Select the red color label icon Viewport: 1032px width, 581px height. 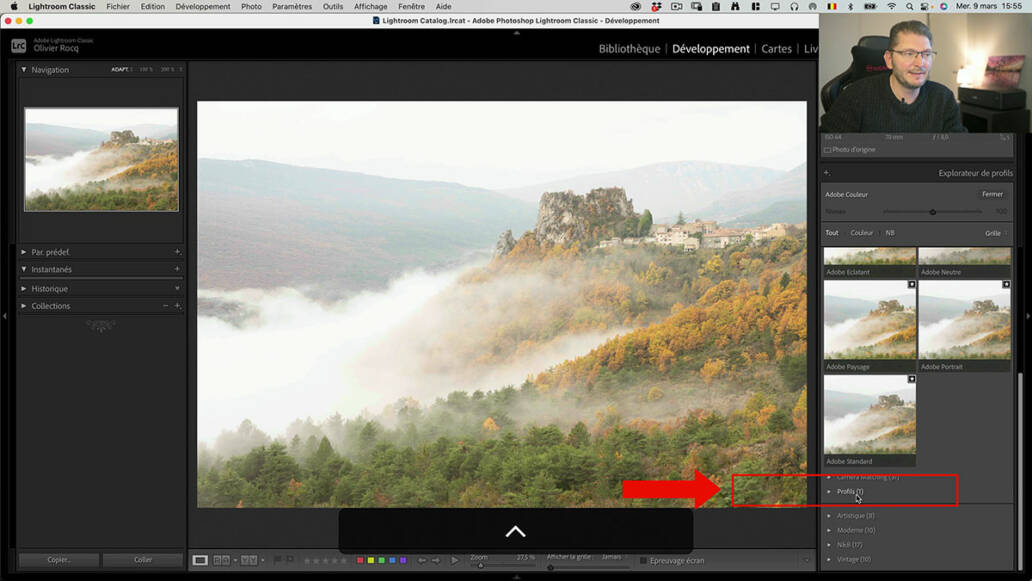coord(360,561)
